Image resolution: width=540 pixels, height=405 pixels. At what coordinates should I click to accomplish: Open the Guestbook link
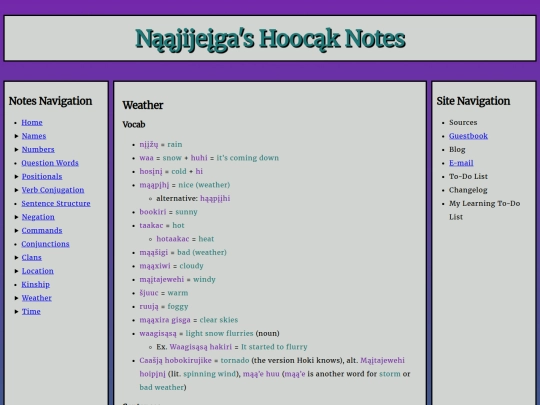click(x=468, y=136)
